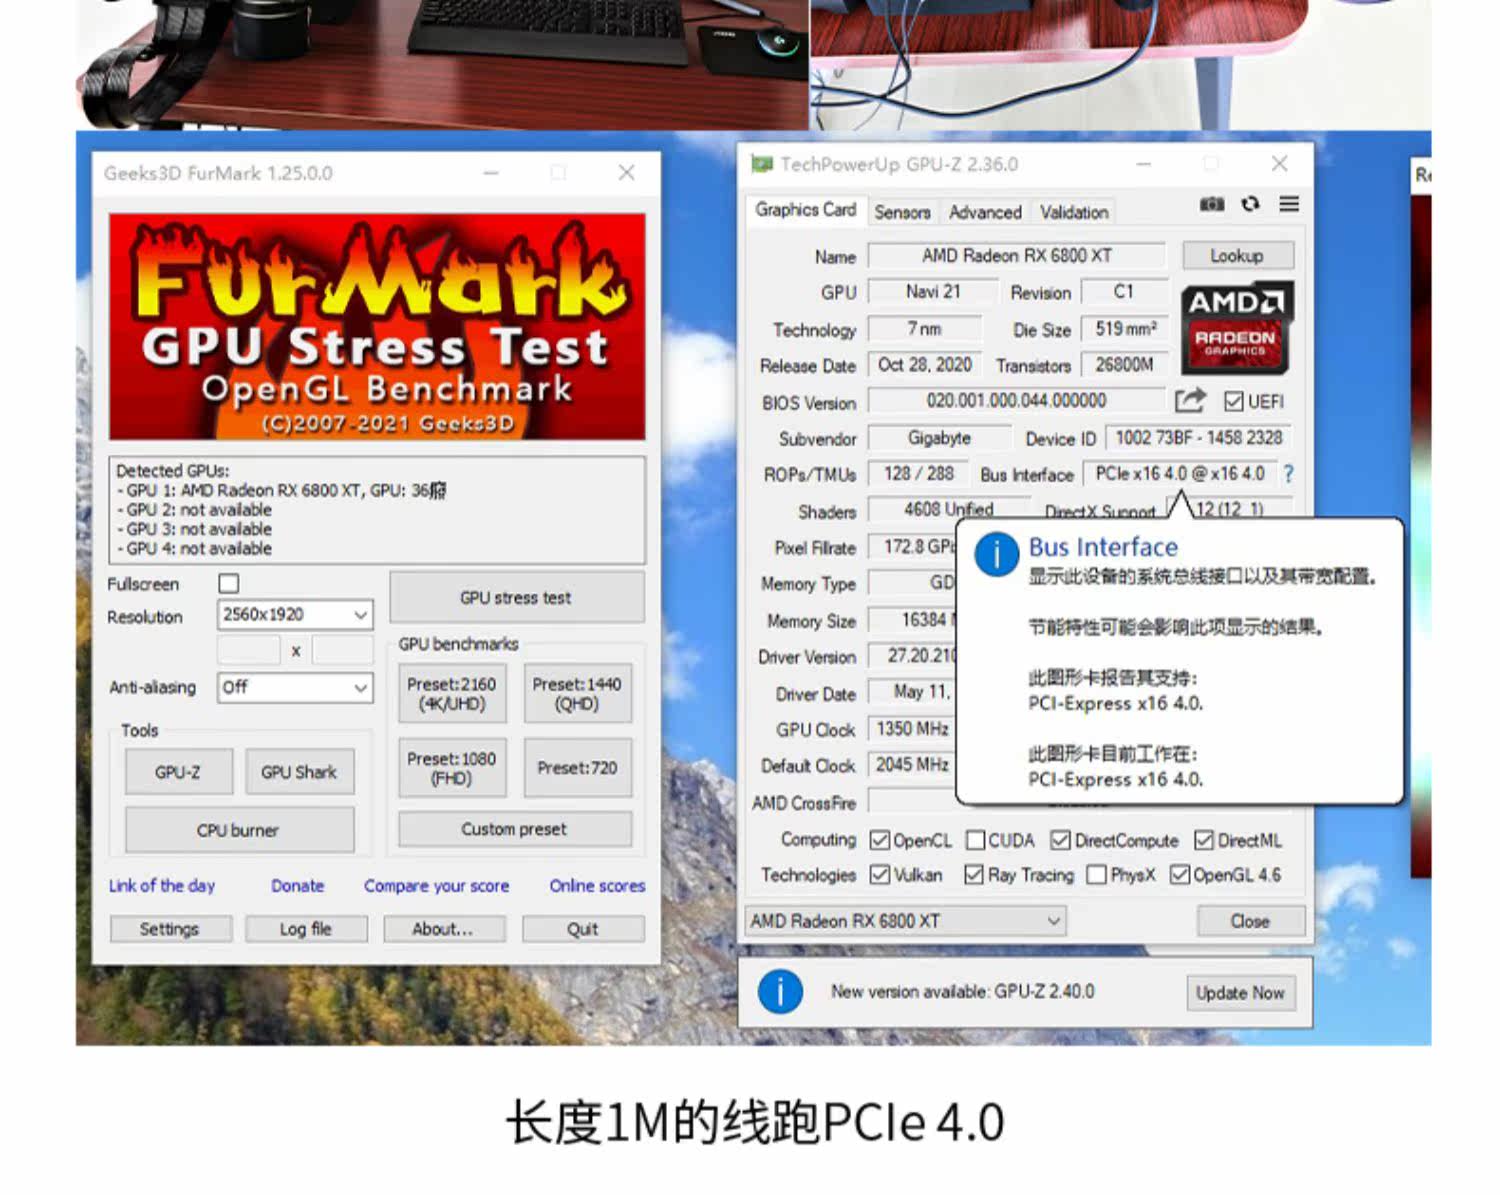Open FurMark Settings
This screenshot has width=1500, height=1195.
170,929
